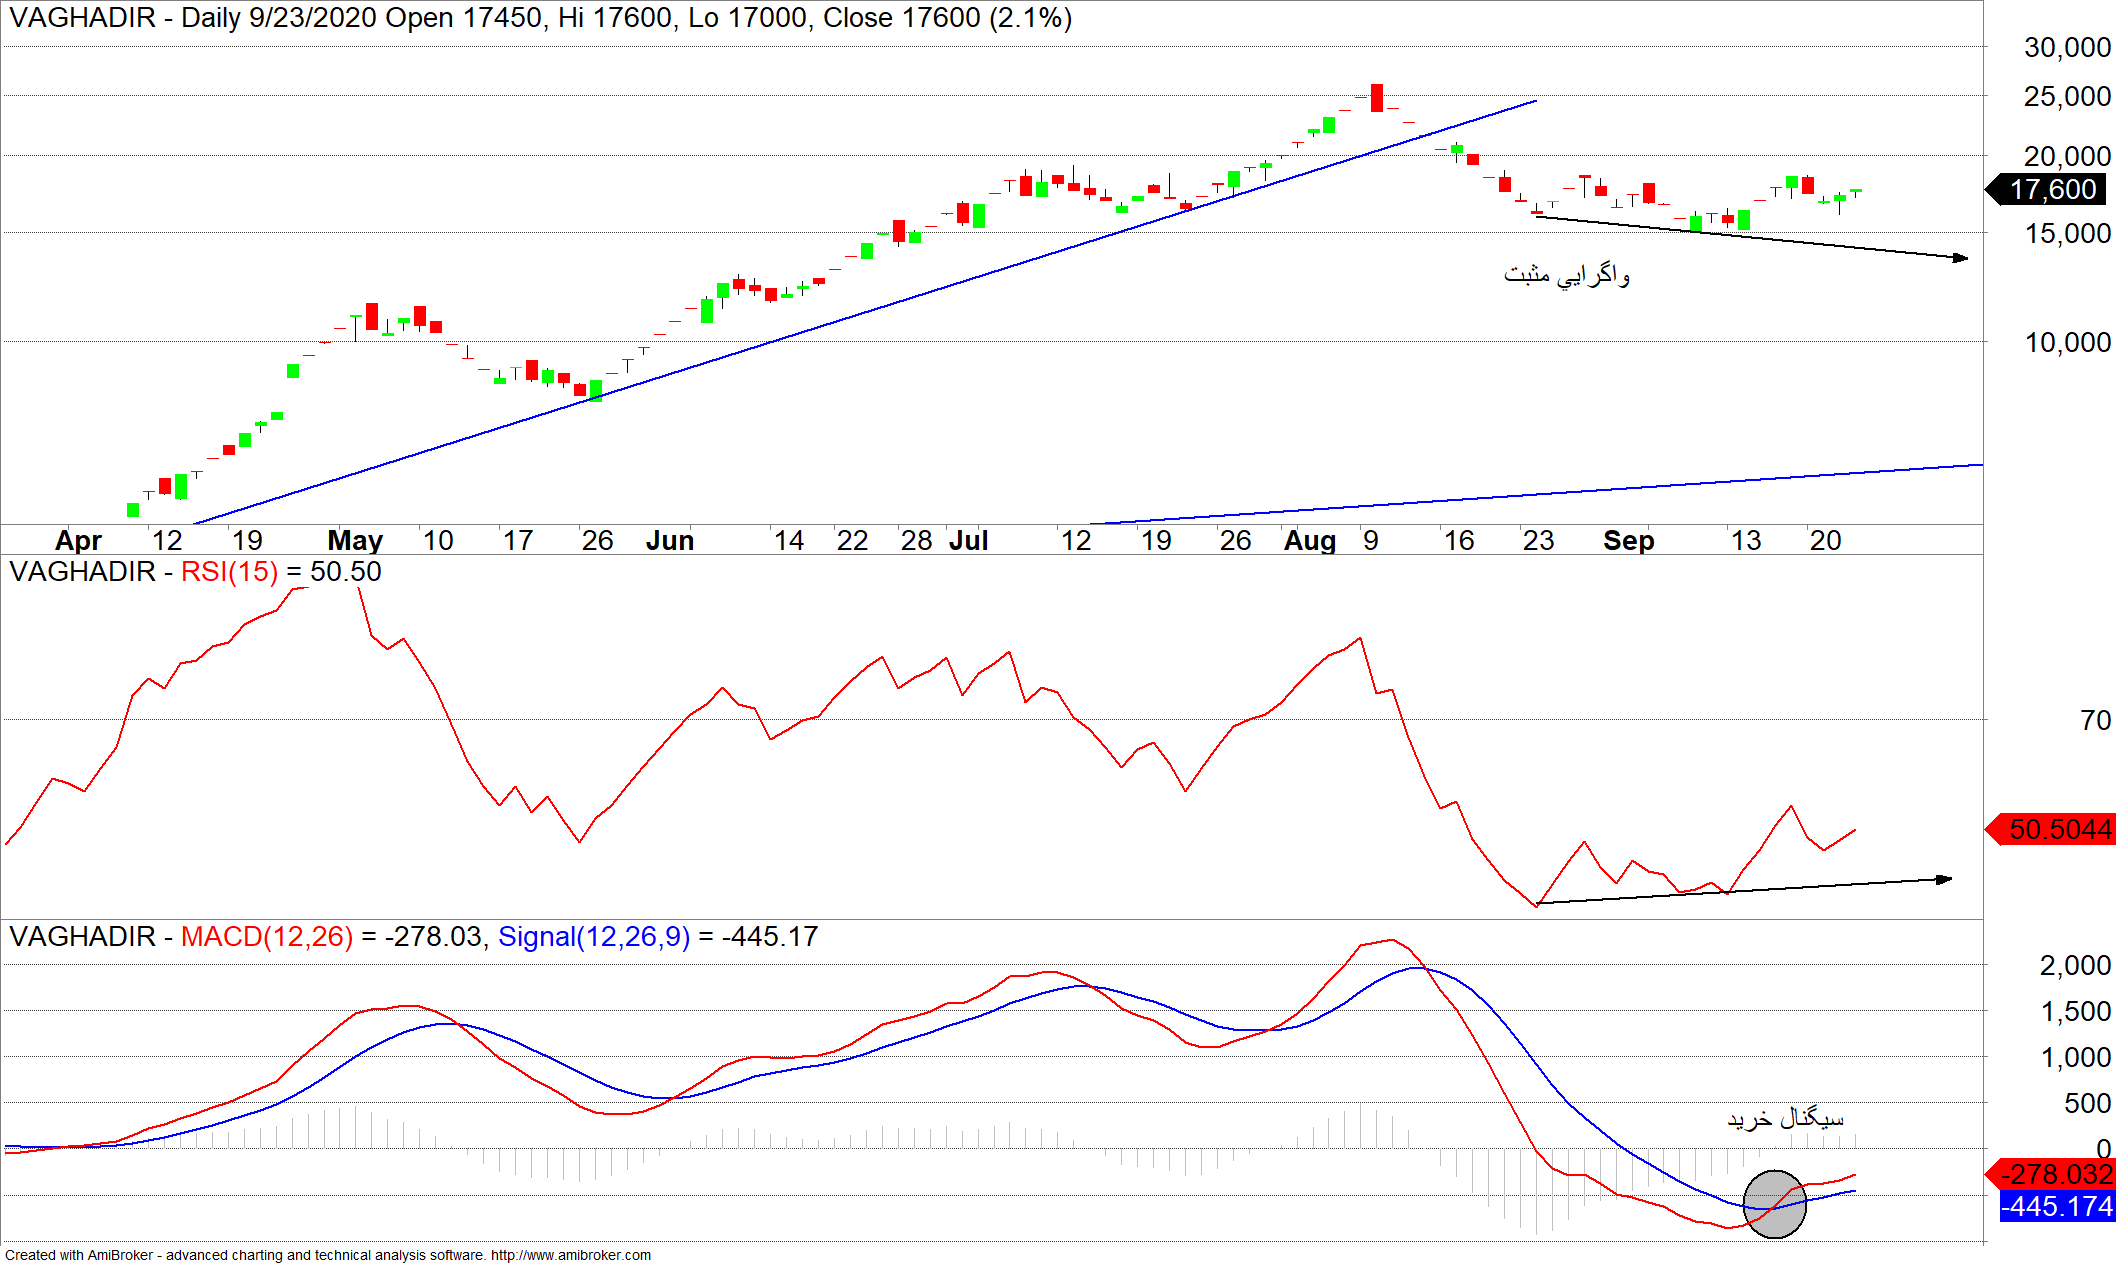Click the blue Signal(12,26,9) indicator label

pyautogui.click(x=594, y=937)
